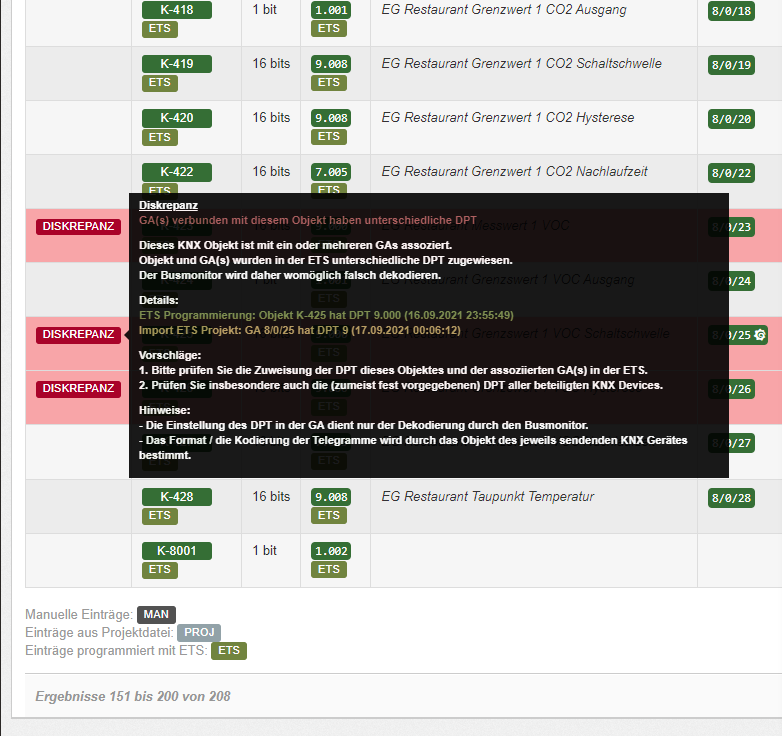Click the ETS badge below K-8001
The height and width of the screenshot is (736, 782).
click(x=160, y=570)
